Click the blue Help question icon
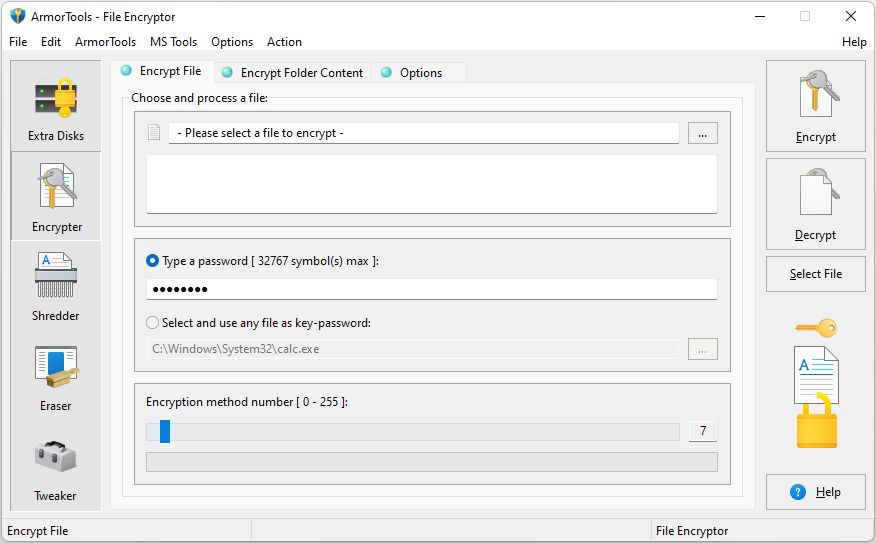 pyautogui.click(x=798, y=492)
